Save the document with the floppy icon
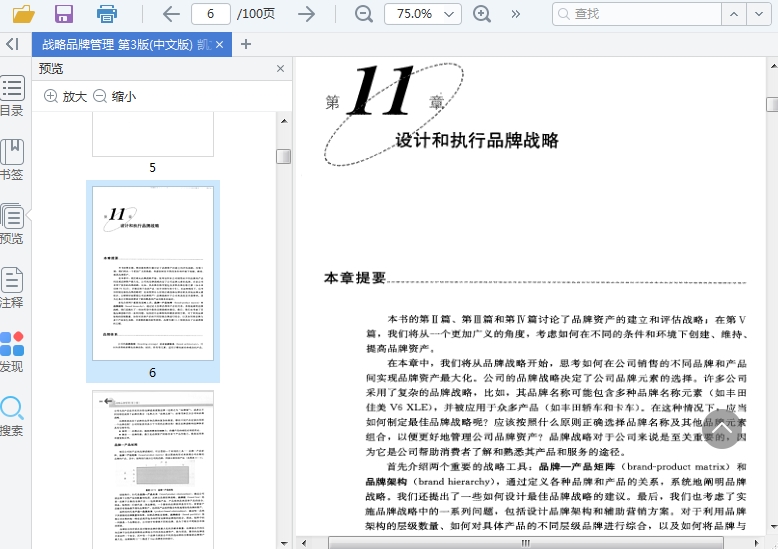The height and width of the screenshot is (549, 778). 64,14
